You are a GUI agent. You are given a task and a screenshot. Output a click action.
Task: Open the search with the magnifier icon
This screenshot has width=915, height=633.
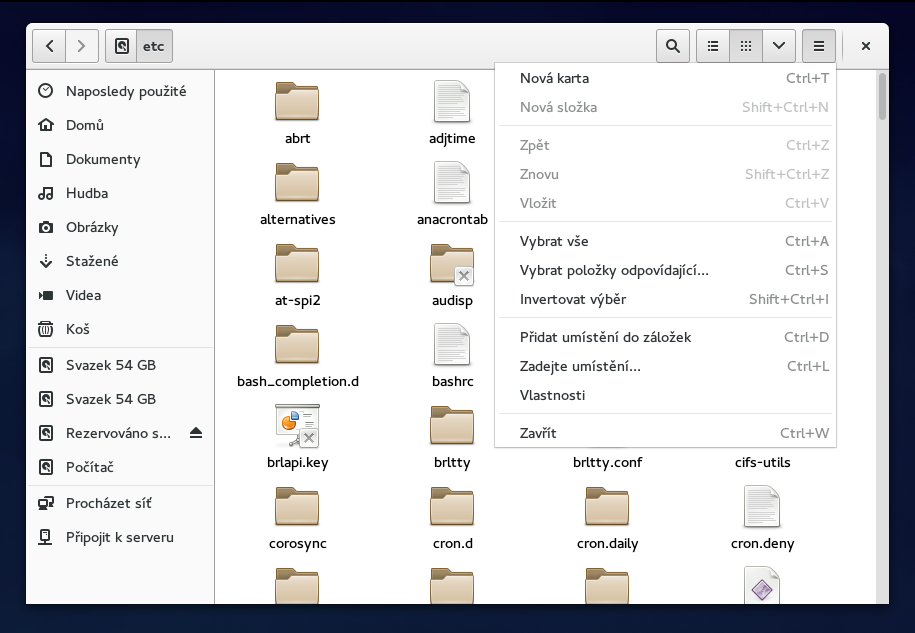click(x=672, y=45)
